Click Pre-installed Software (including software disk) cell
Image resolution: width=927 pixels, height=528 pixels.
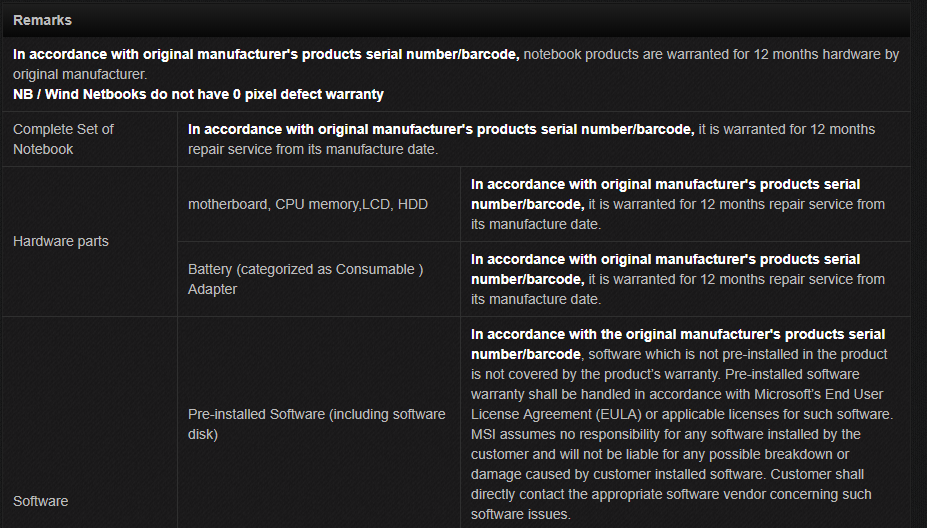click(x=317, y=424)
